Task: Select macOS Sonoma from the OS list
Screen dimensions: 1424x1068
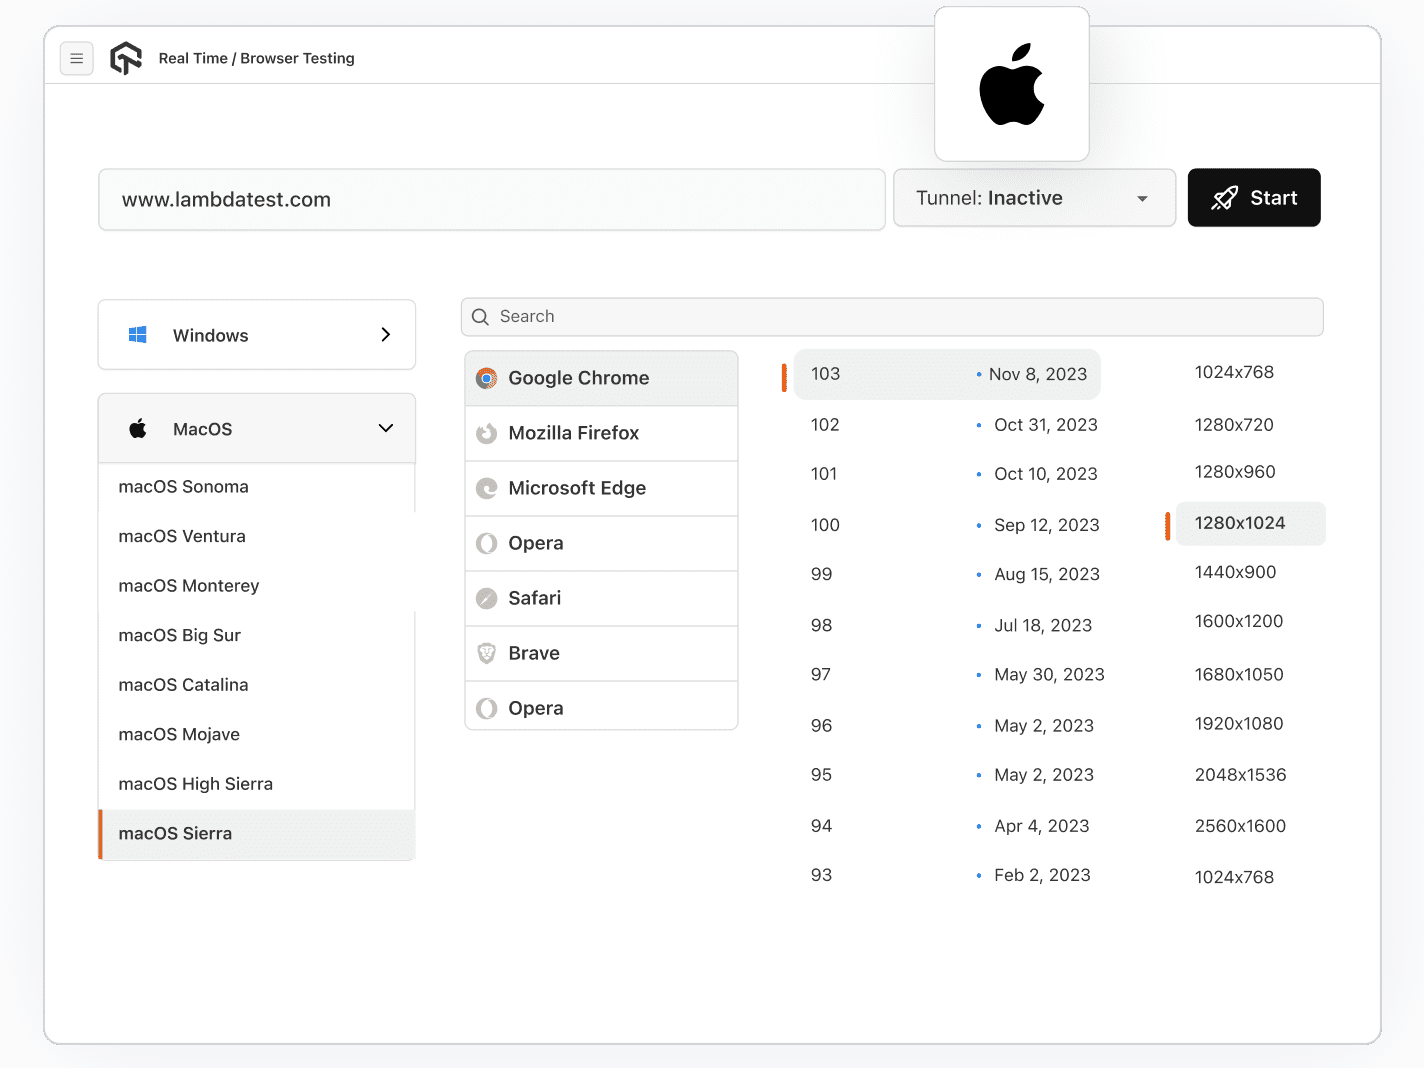Action: pos(183,487)
